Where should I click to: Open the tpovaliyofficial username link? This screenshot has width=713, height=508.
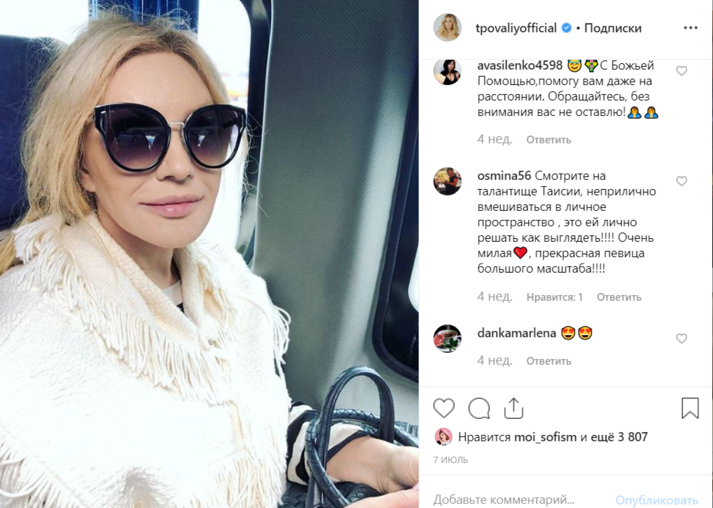[x=516, y=28]
